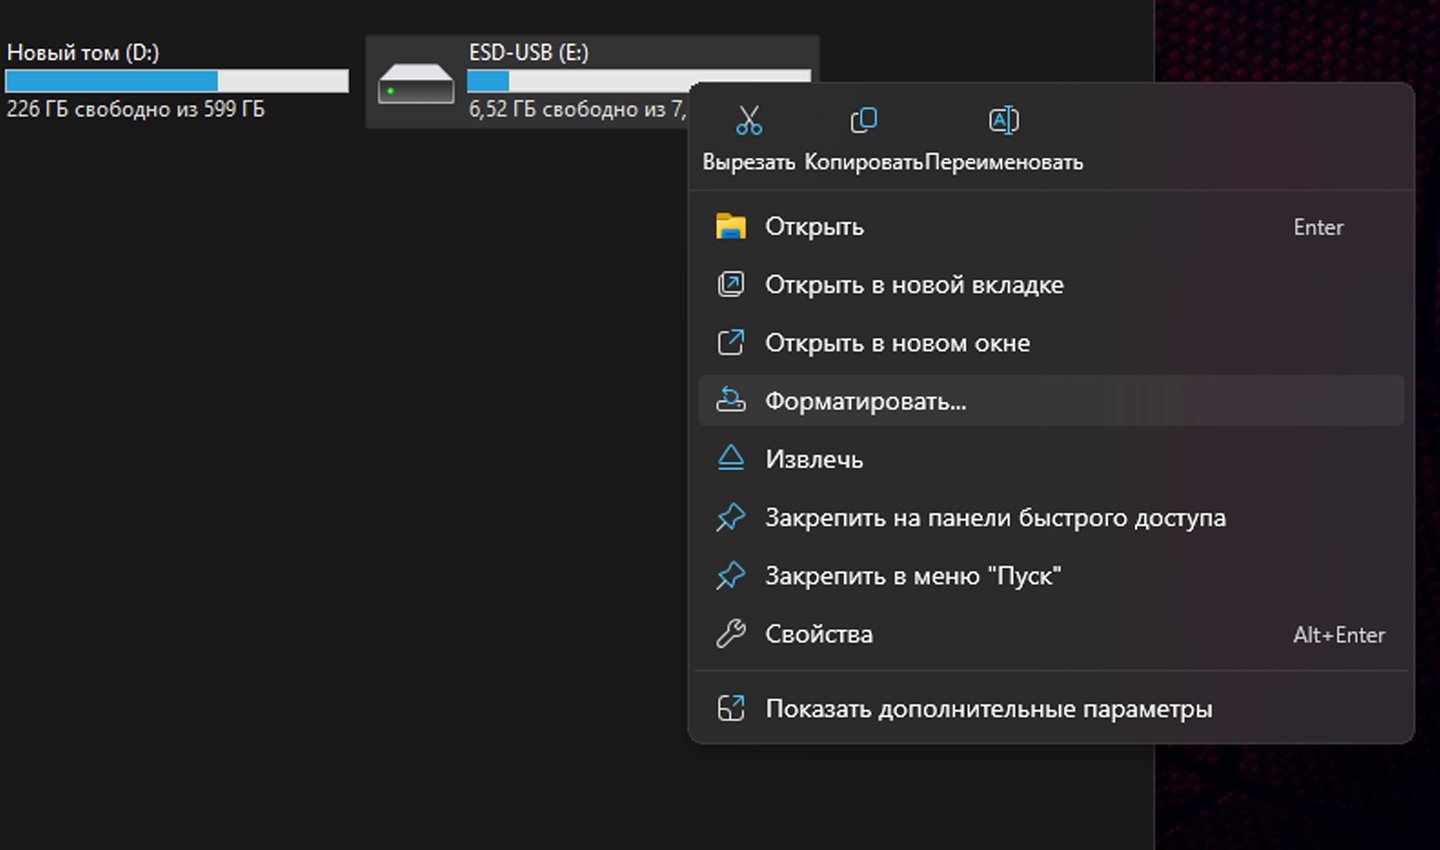Click the Копировать label

pyautogui.click(x=863, y=162)
